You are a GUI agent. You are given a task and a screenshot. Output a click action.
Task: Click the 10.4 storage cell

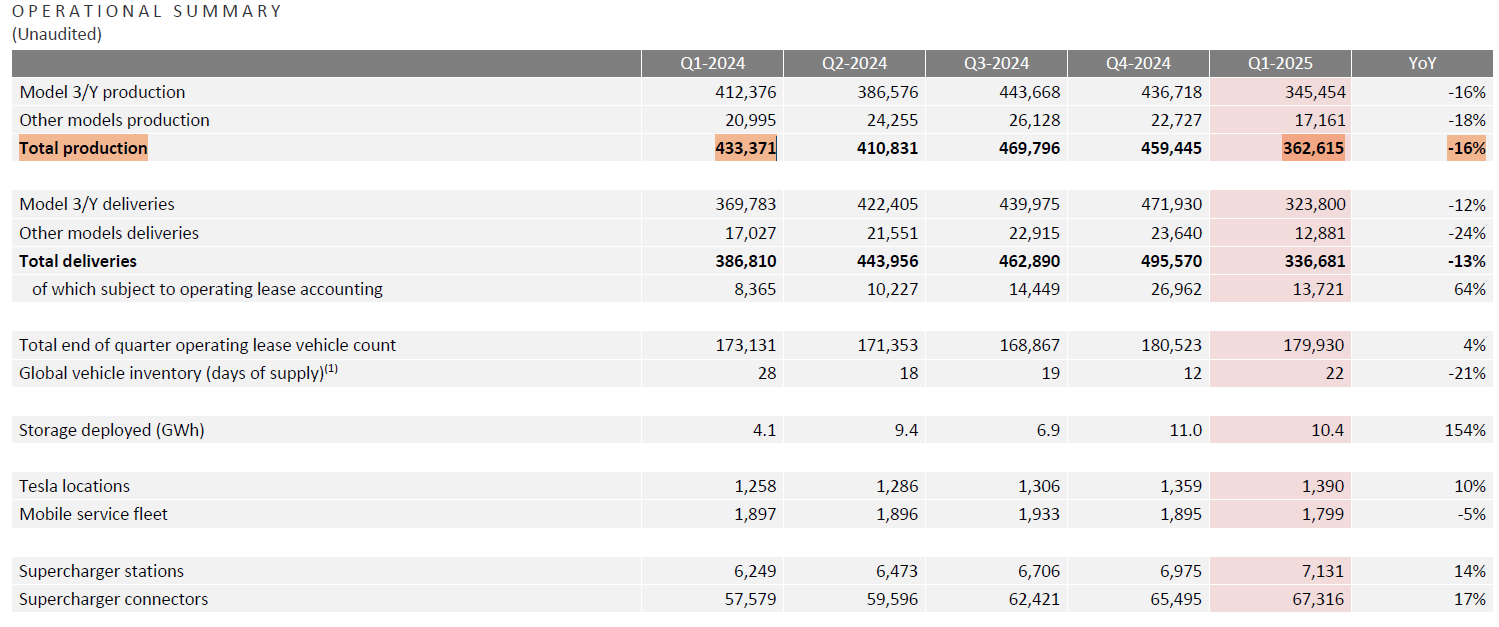[1329, 430]
